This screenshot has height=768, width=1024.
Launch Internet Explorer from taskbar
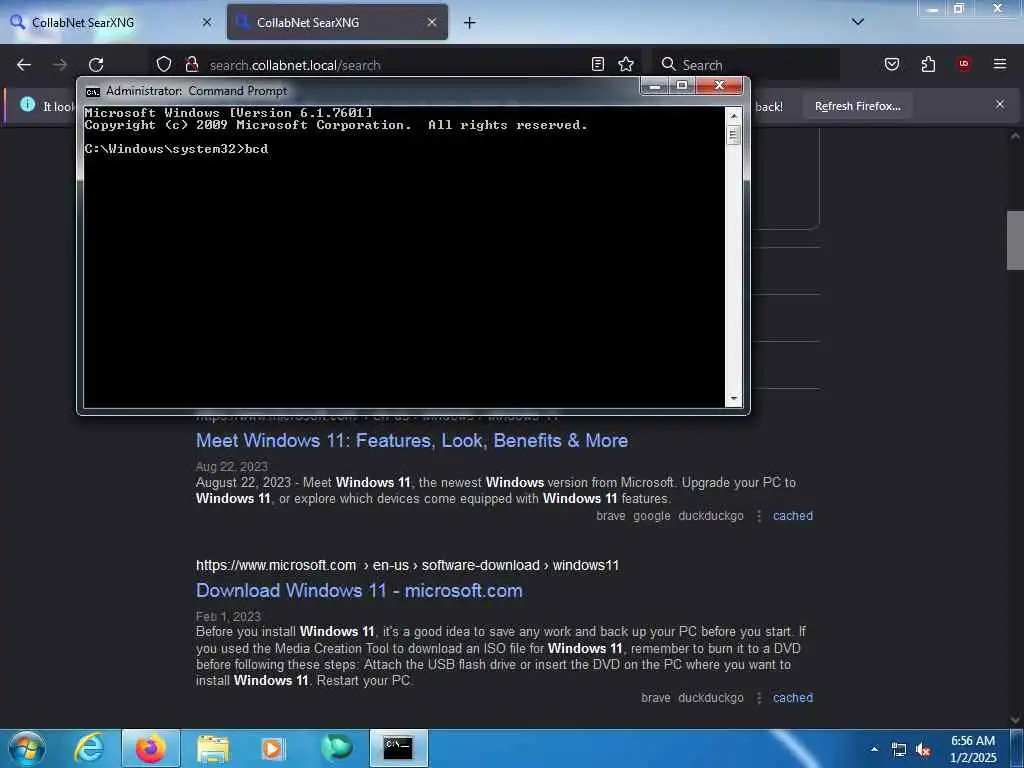click(89, 748)
